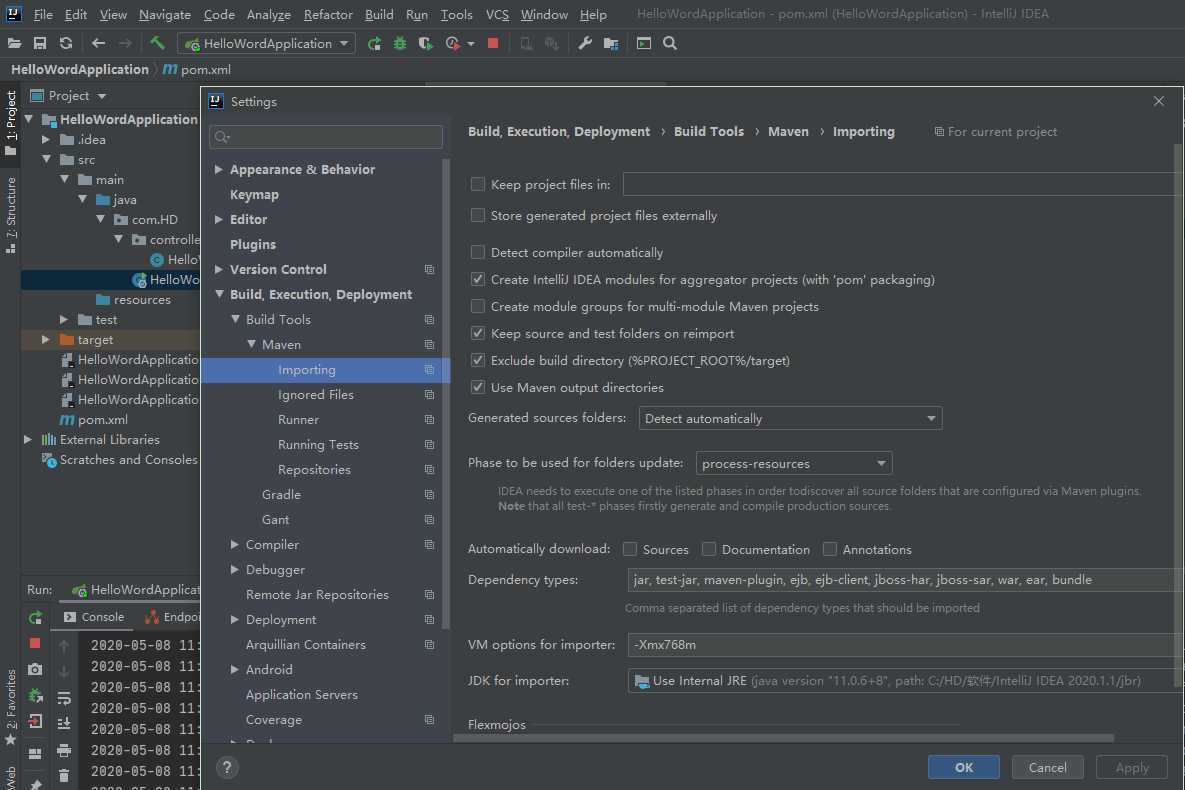Click the trash clear console icon
The width and height of the screenshot is (1185, 790).
(64, 776)
